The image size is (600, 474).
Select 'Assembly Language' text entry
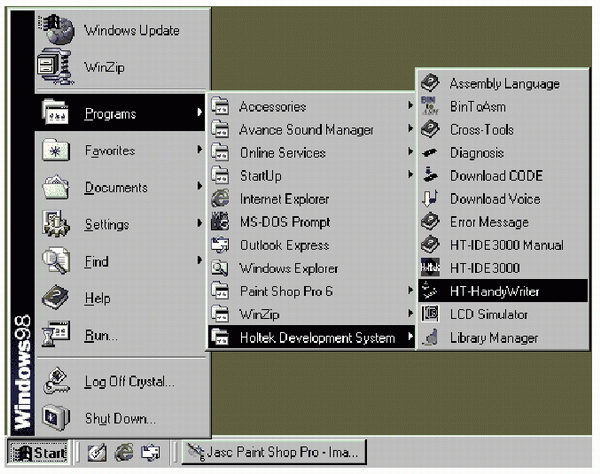pos(504,83)
